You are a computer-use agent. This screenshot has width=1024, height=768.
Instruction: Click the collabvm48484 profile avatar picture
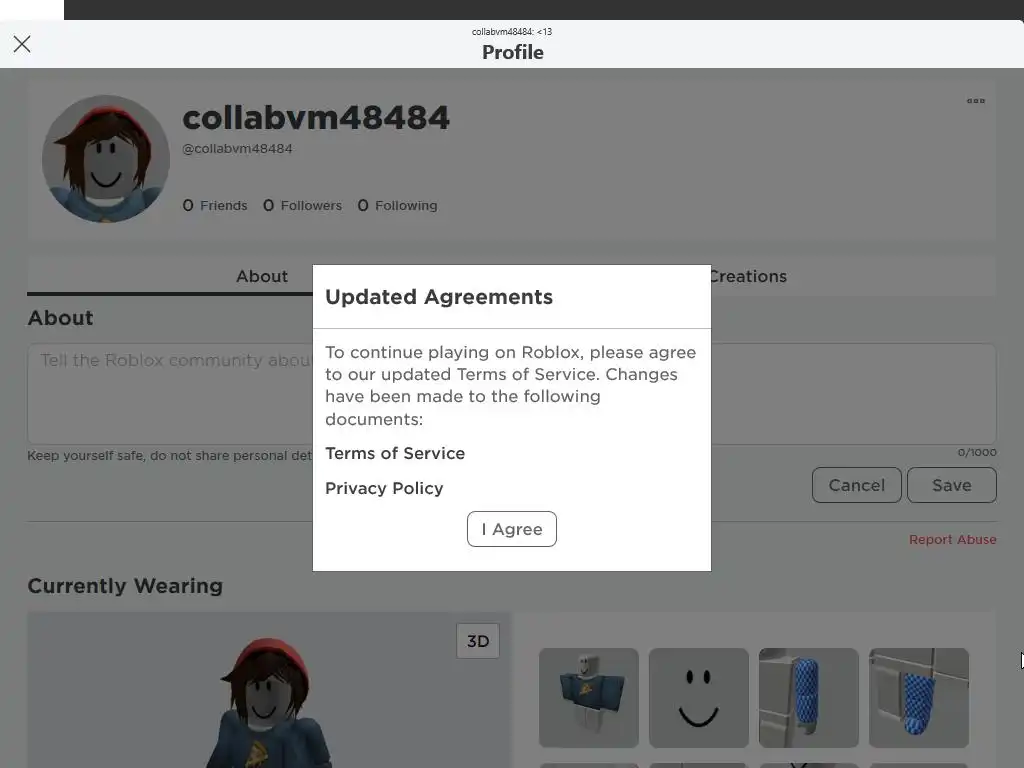106,159
